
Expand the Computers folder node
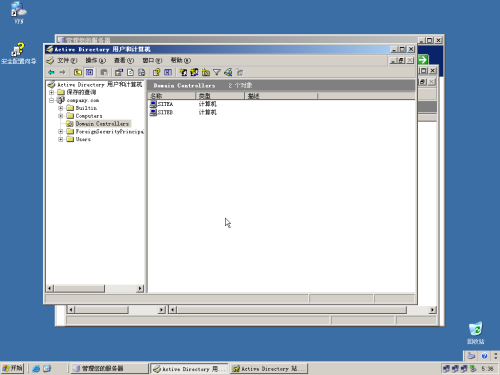coord(61,116)
